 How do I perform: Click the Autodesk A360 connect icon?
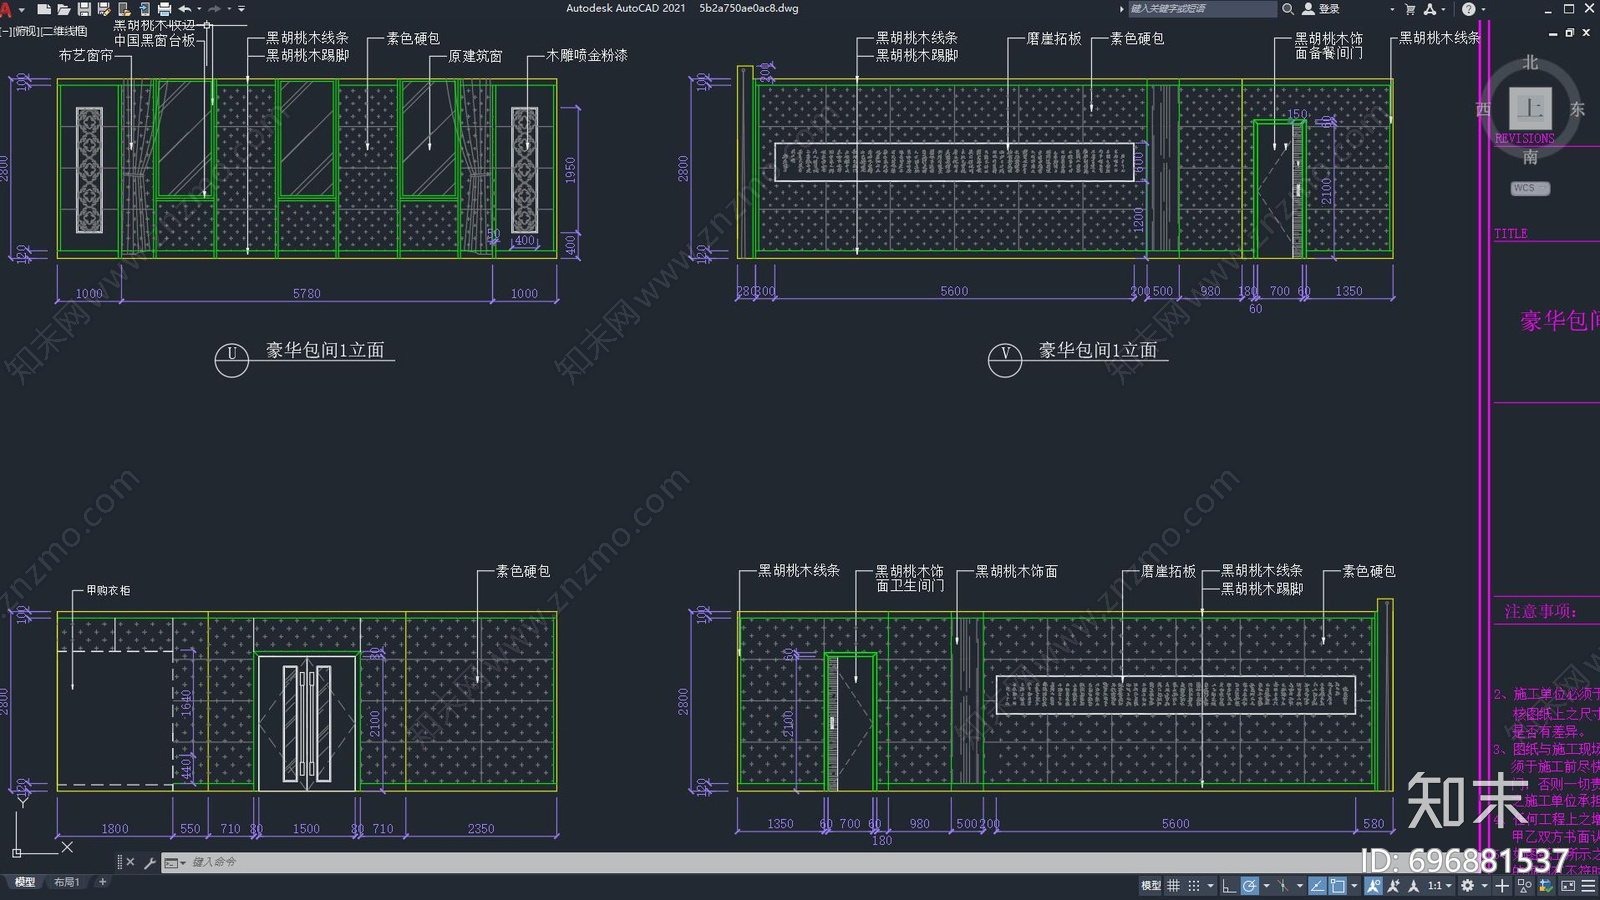point(1430,9)
